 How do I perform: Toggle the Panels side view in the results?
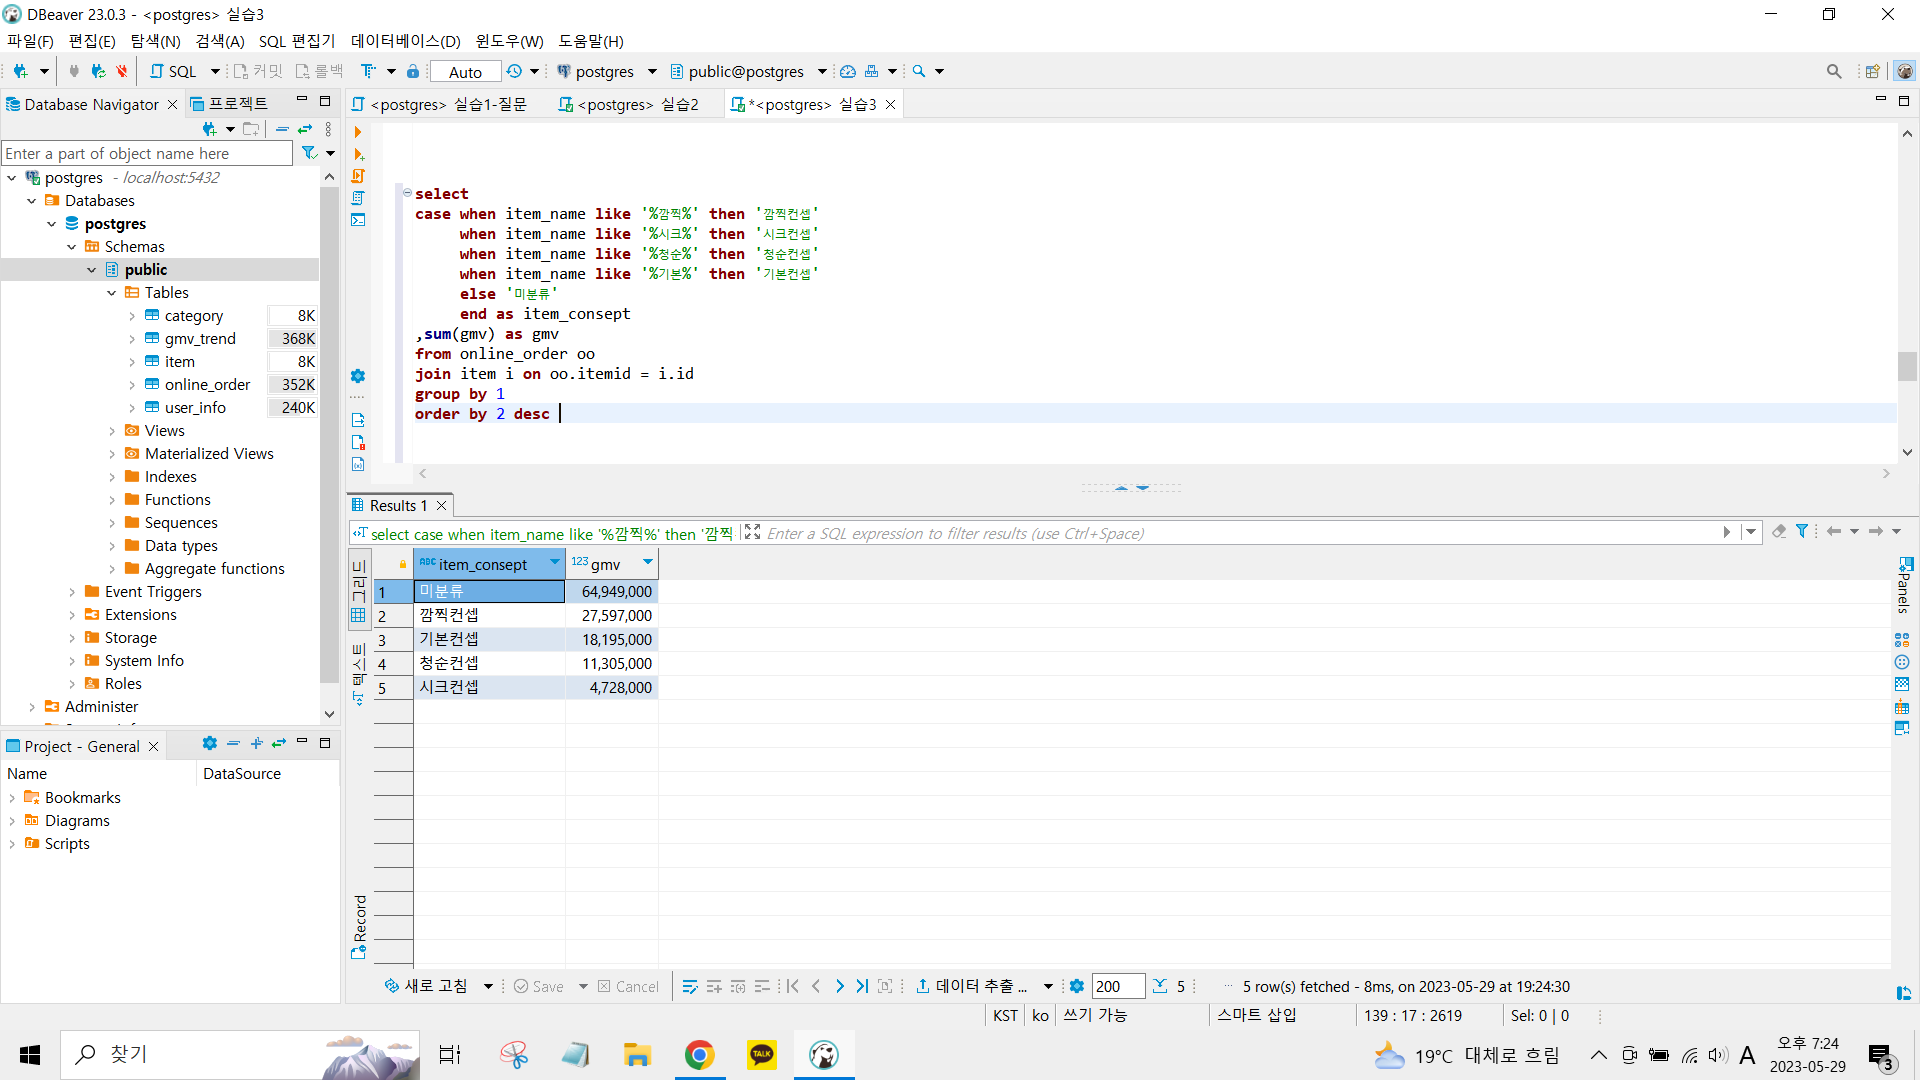click(1904, 585)
